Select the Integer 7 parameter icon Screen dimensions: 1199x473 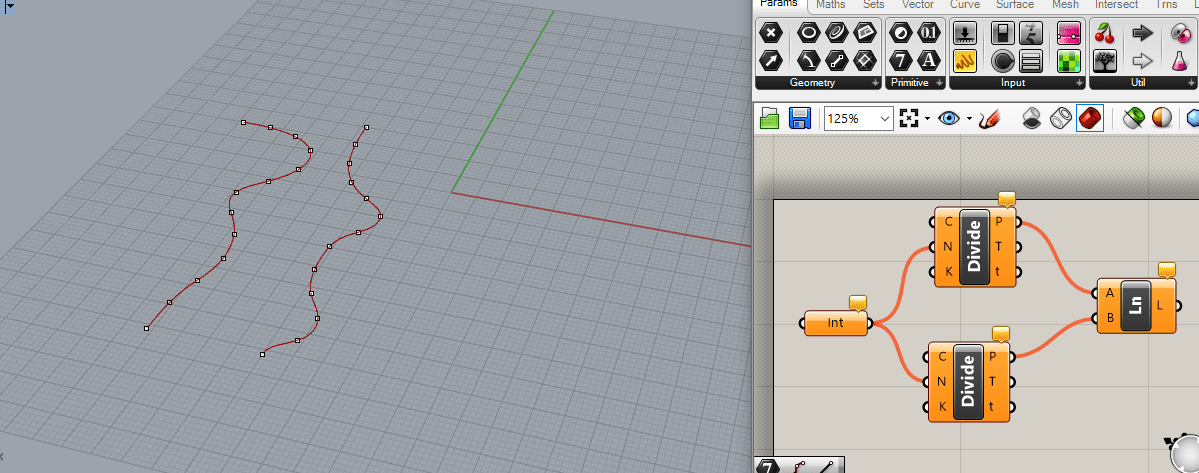coord(901,60)
